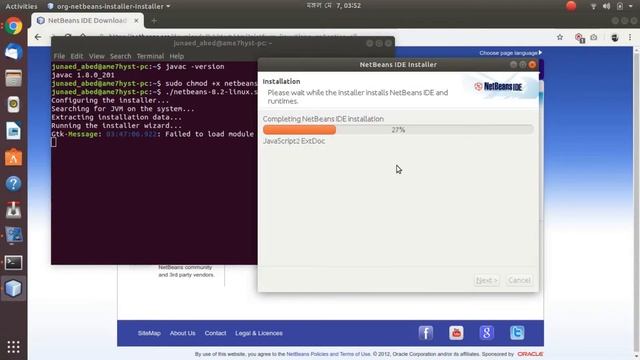
Task: Click the clock in the top bar
Action: [x=333, y=6]
